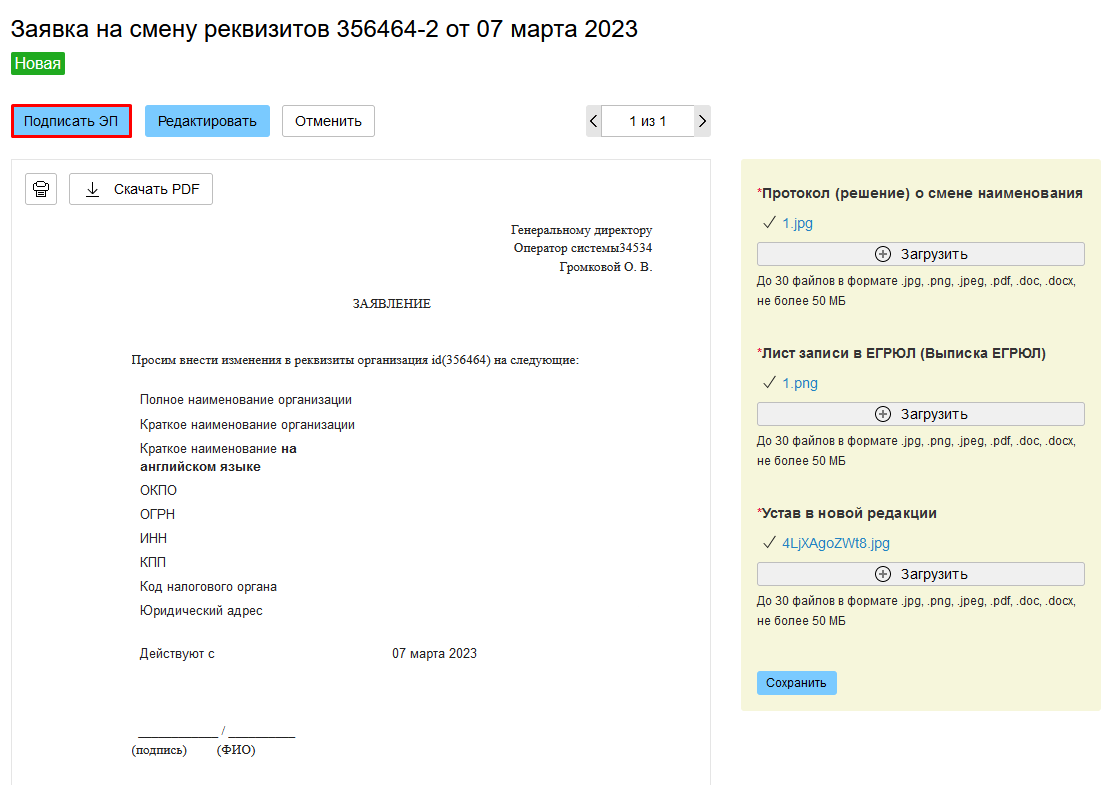Click the Подписать ЭП button

point(71,121)
